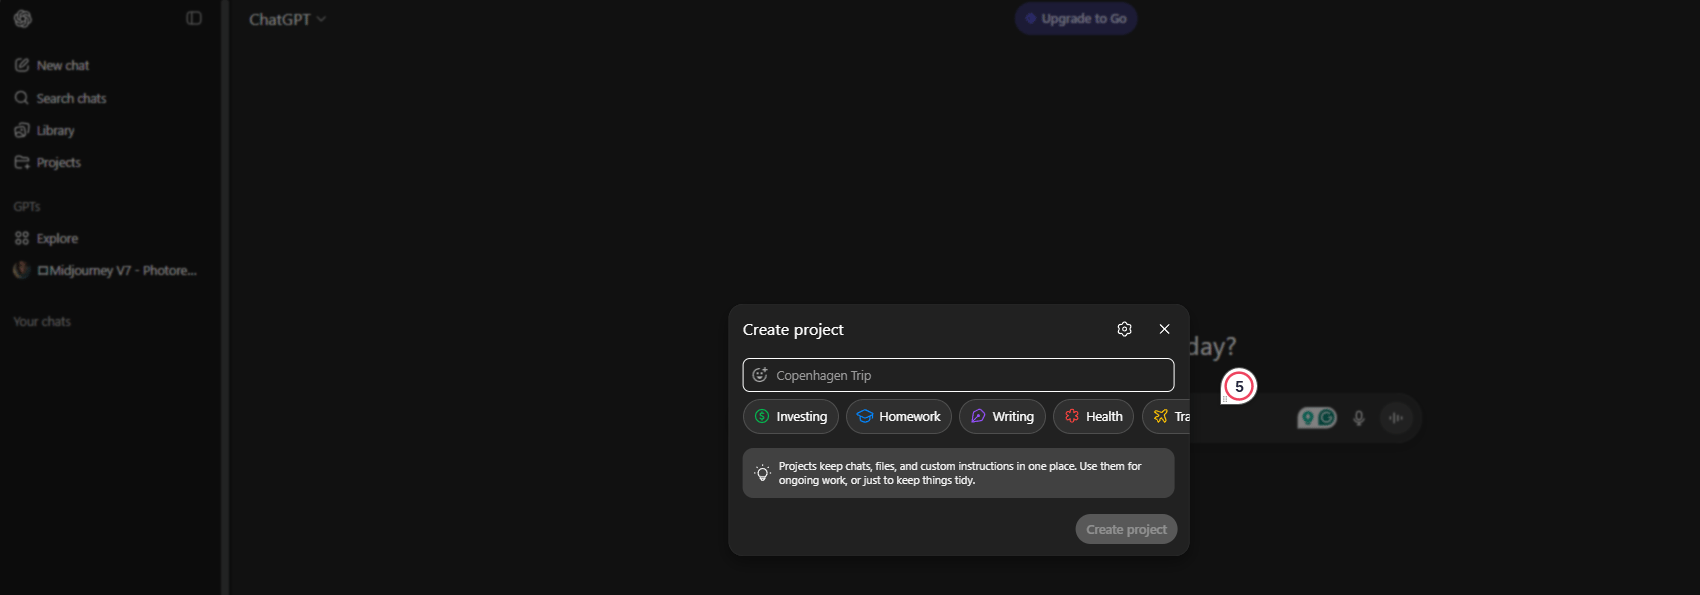Click the Search chats magnifier icon

tap(22, 98)
